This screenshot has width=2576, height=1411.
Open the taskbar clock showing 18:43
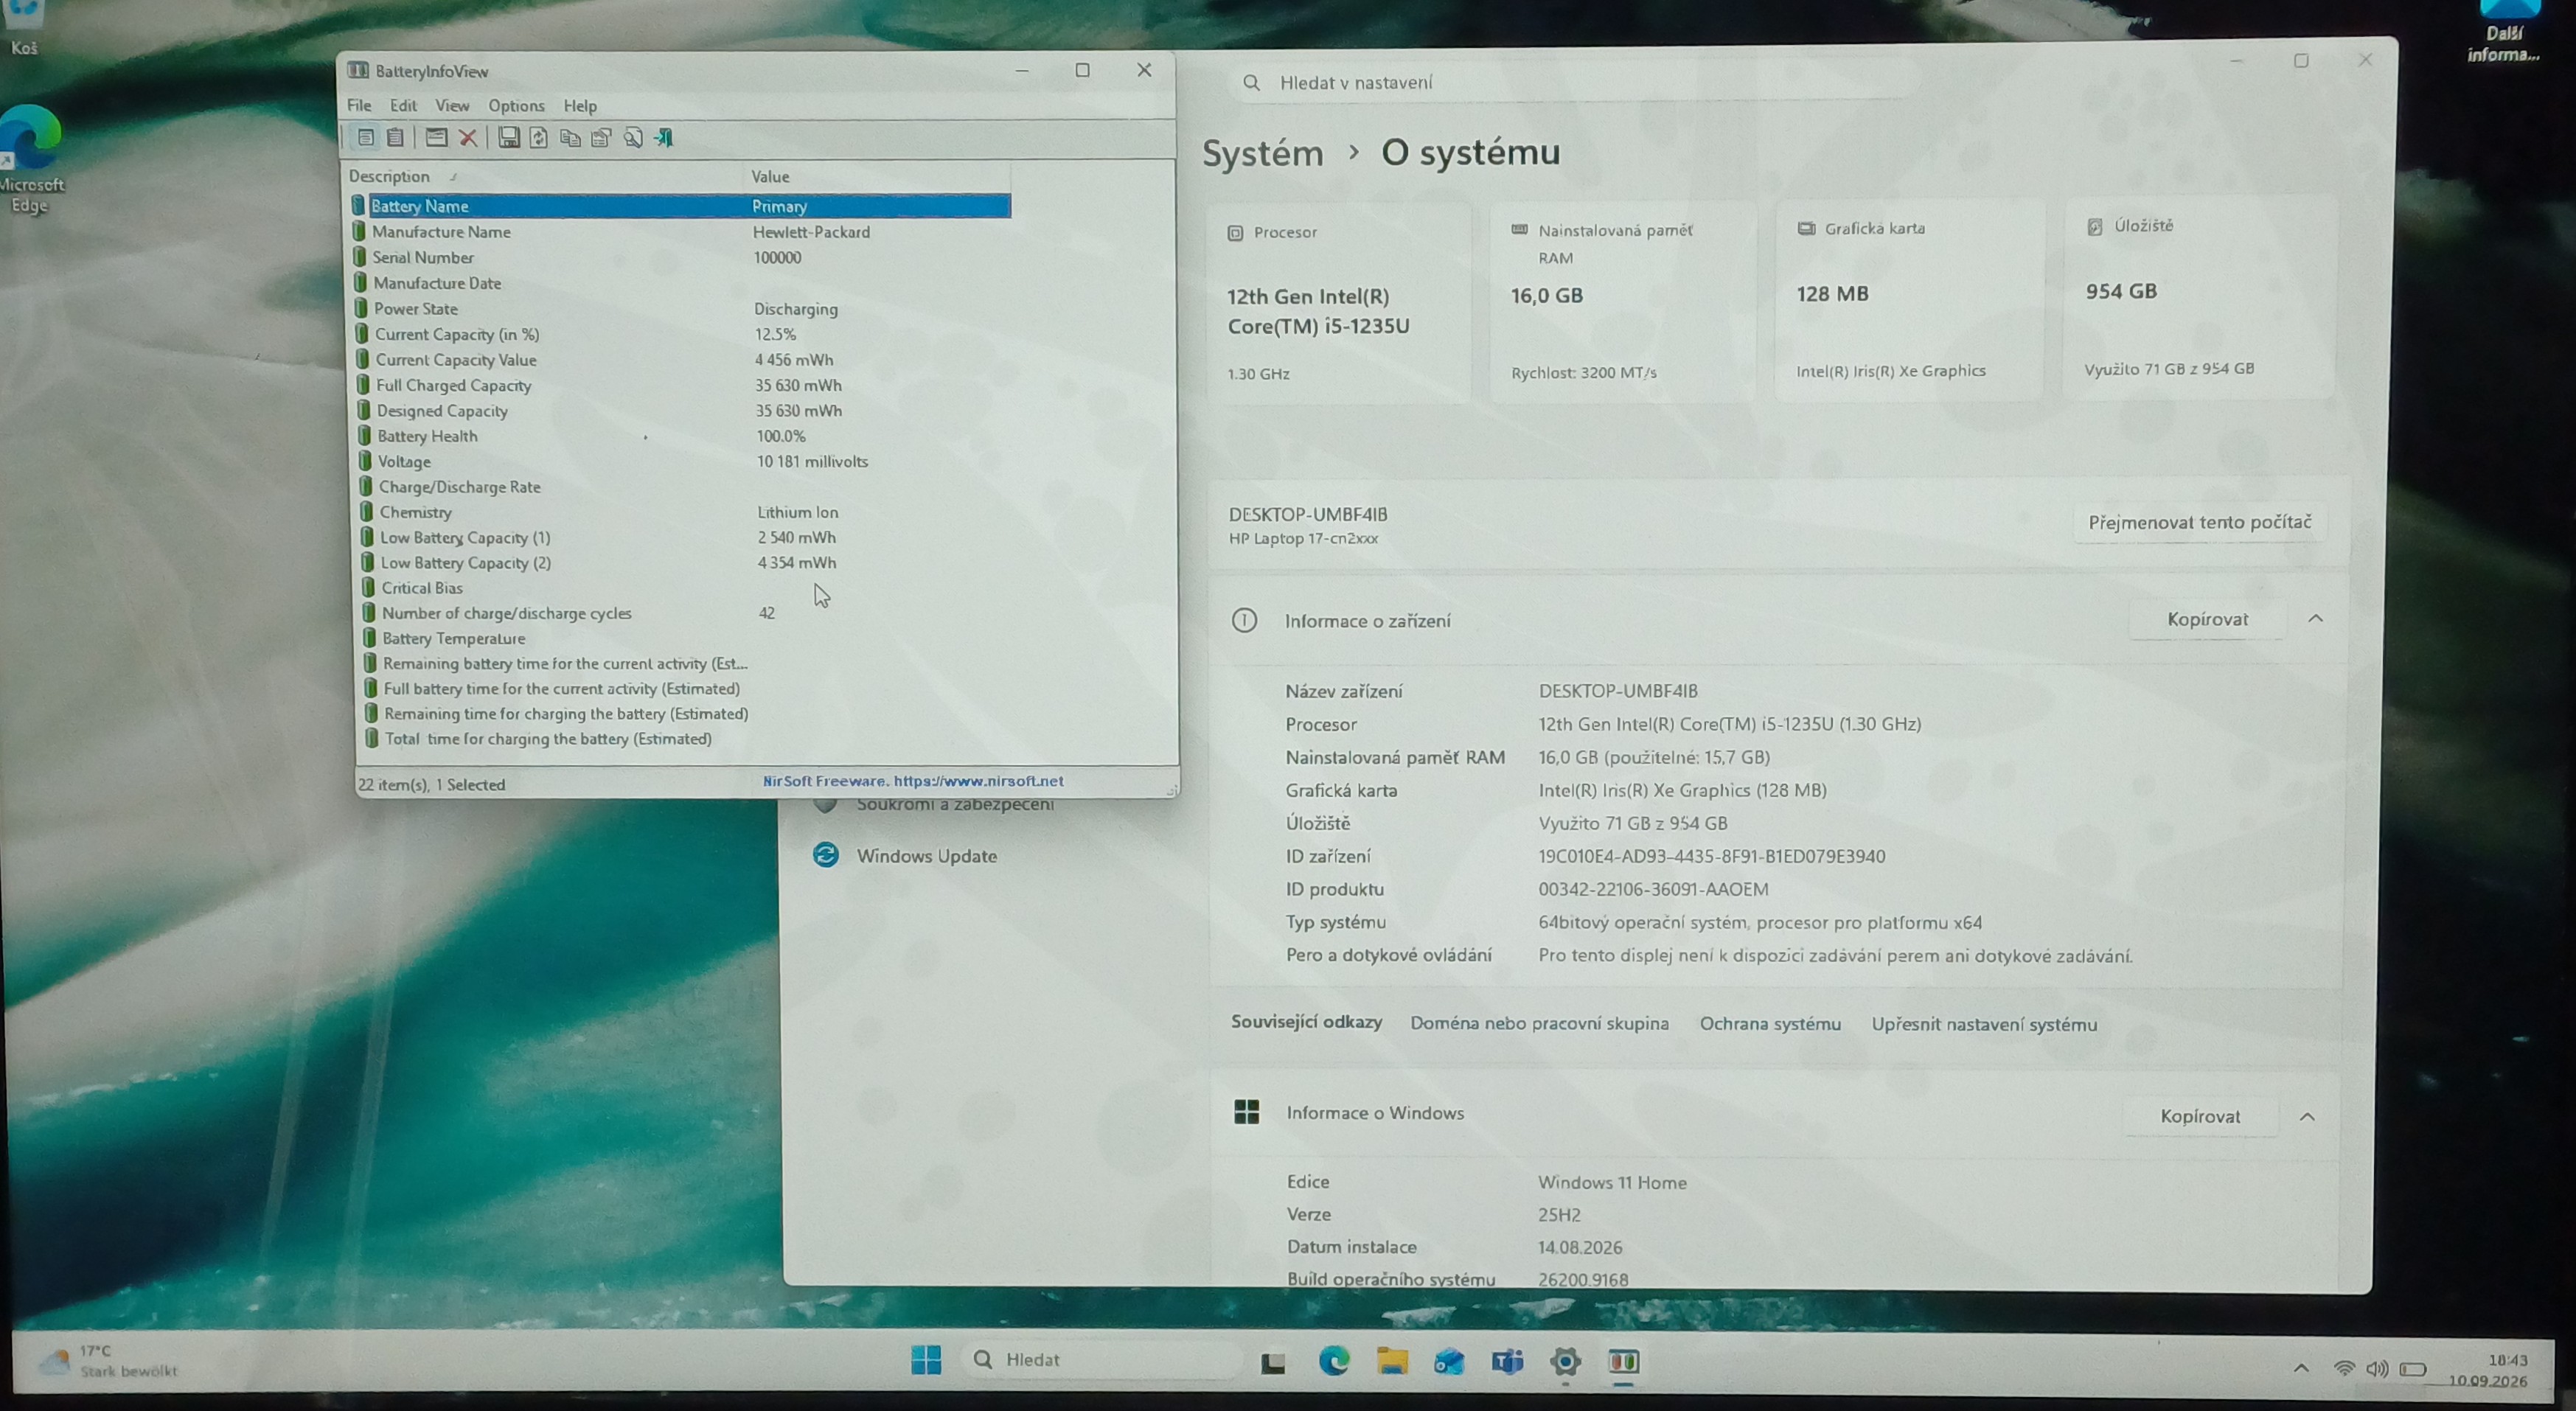(2490, 1370)
